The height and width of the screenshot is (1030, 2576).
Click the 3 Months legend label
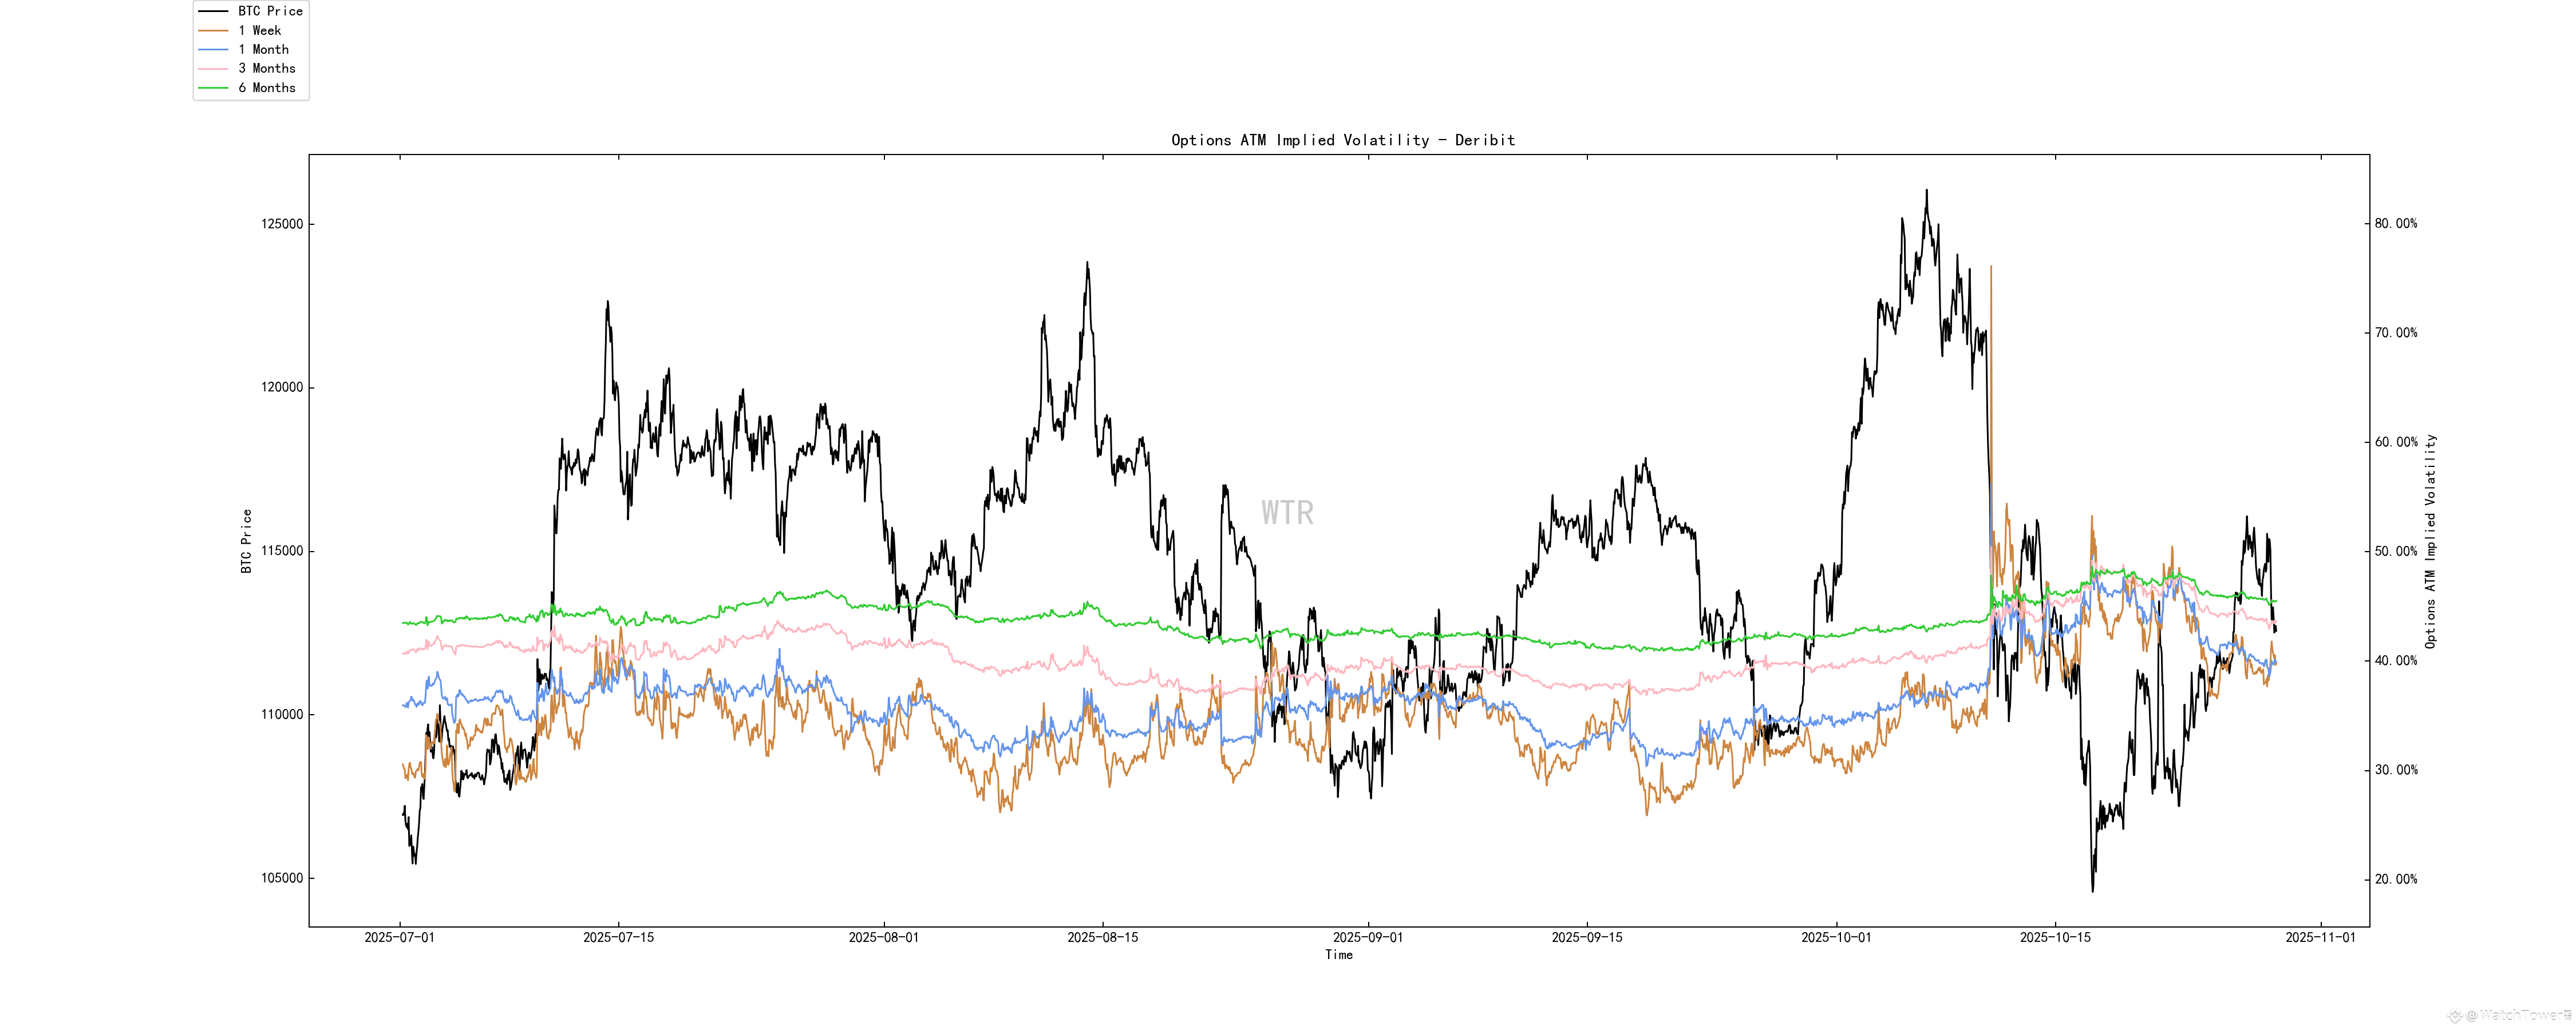(x=266, y=68)
